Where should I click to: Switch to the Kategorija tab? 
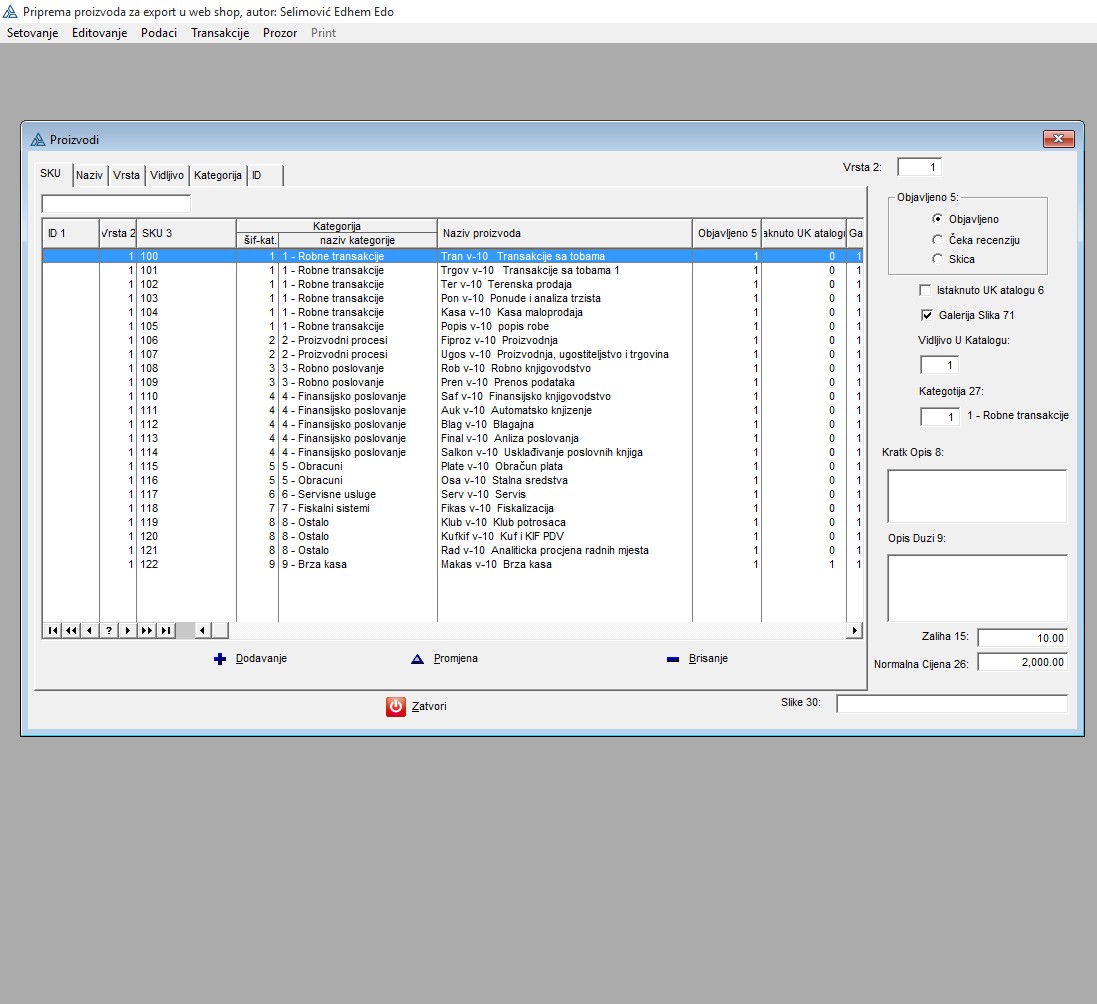(x=218, y=175)
